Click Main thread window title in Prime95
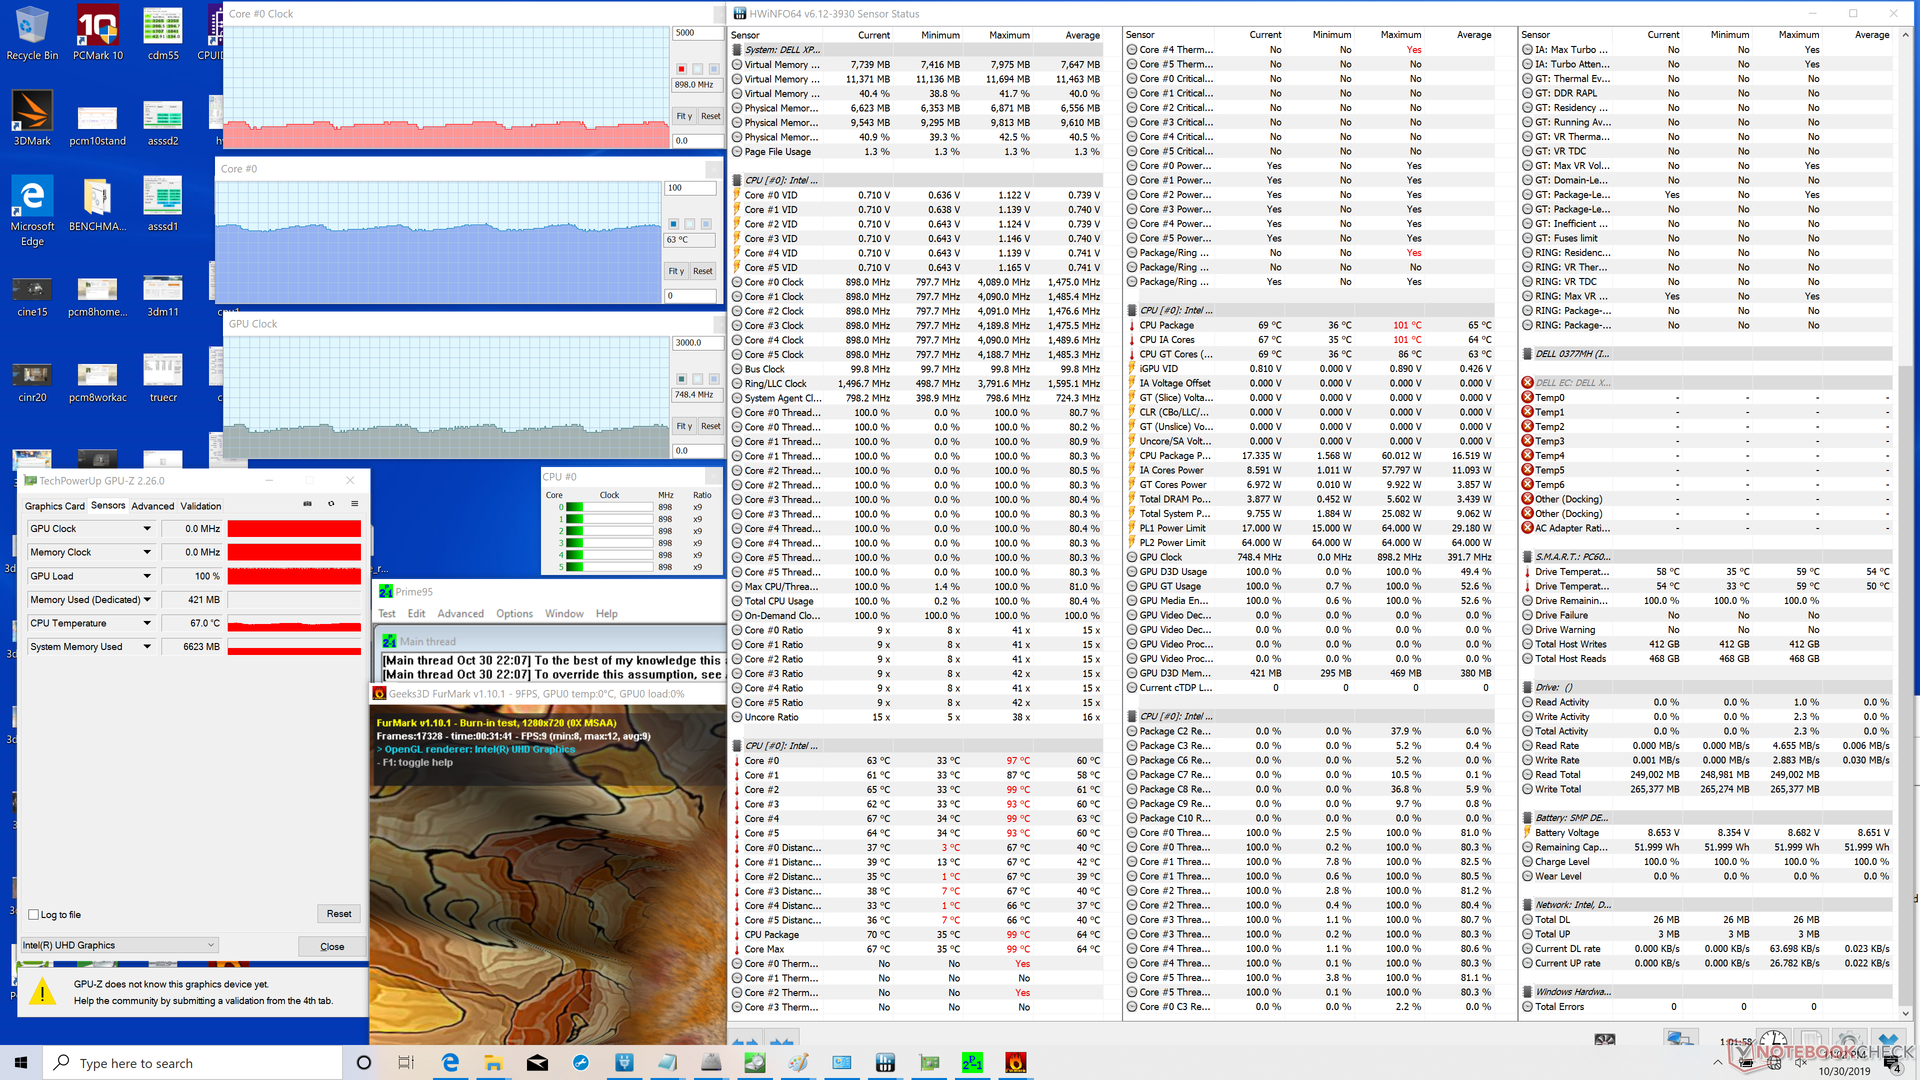The width and height of the screenshot is (1920, 1080). point(428,642)
